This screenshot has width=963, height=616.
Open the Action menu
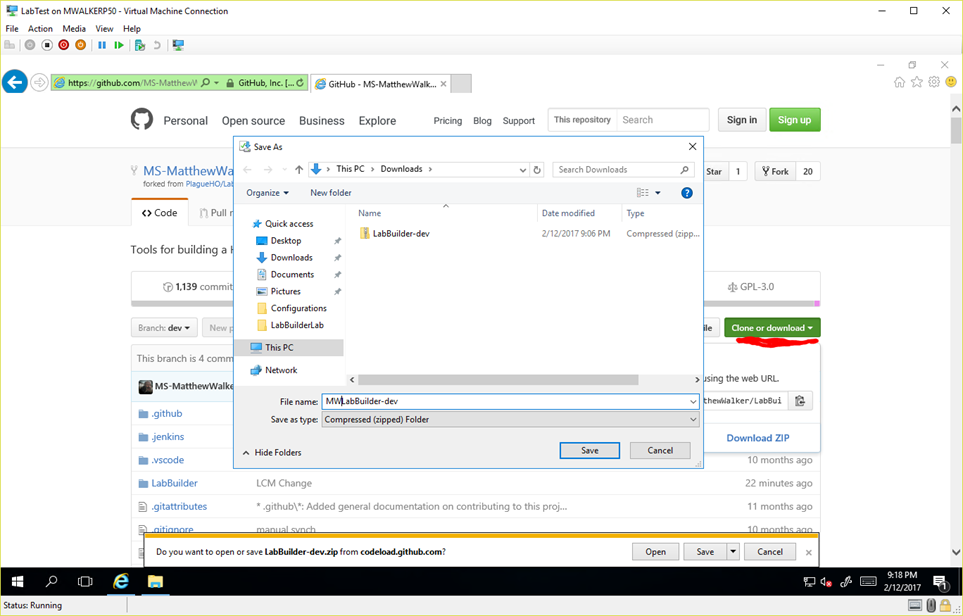tap(40, 28)
